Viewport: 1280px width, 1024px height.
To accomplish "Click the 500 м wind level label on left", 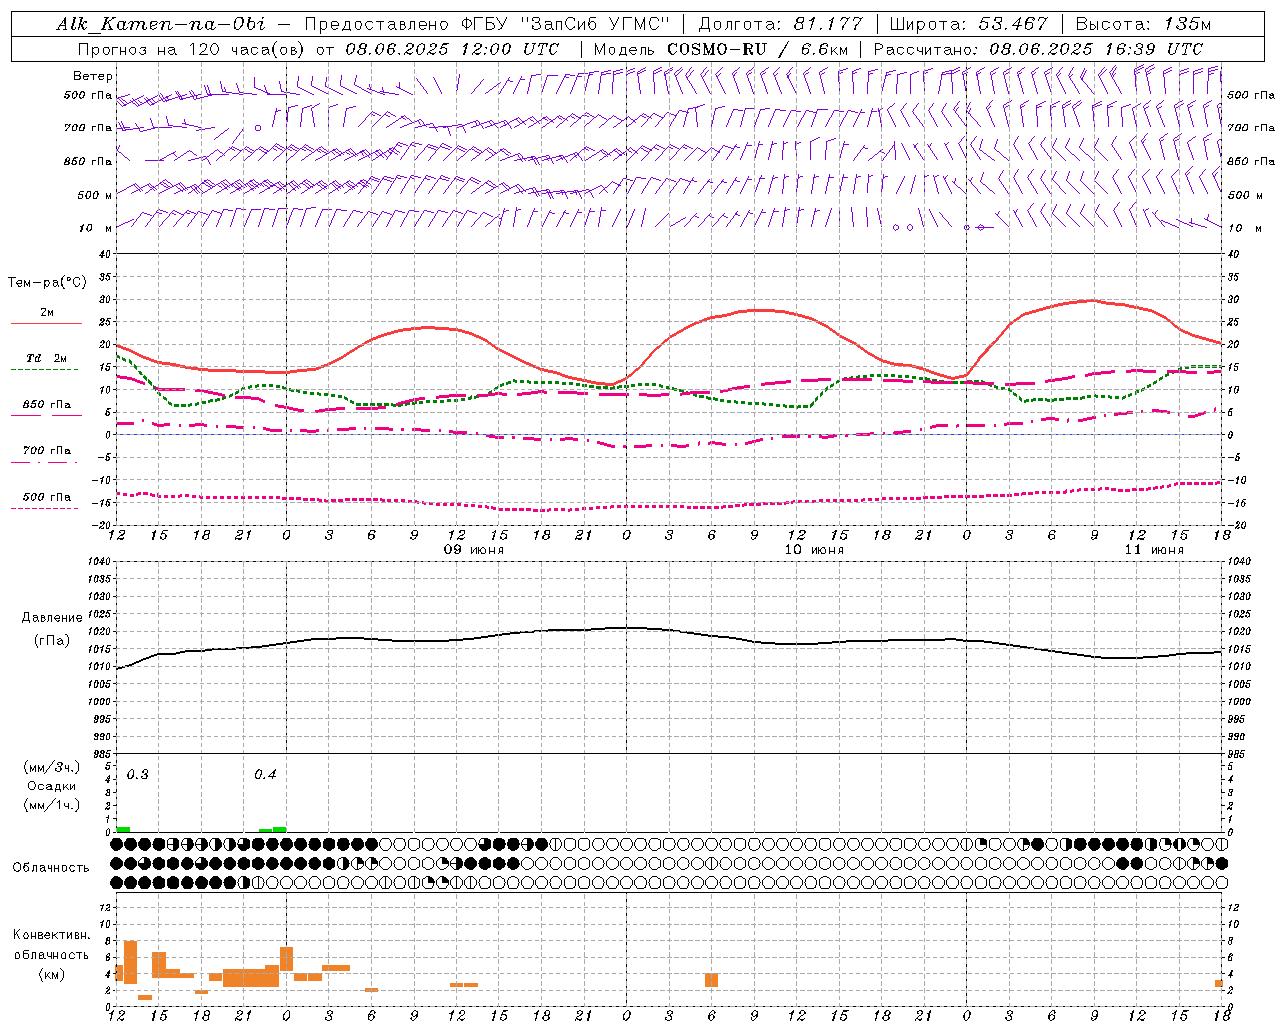I will 96,195.
